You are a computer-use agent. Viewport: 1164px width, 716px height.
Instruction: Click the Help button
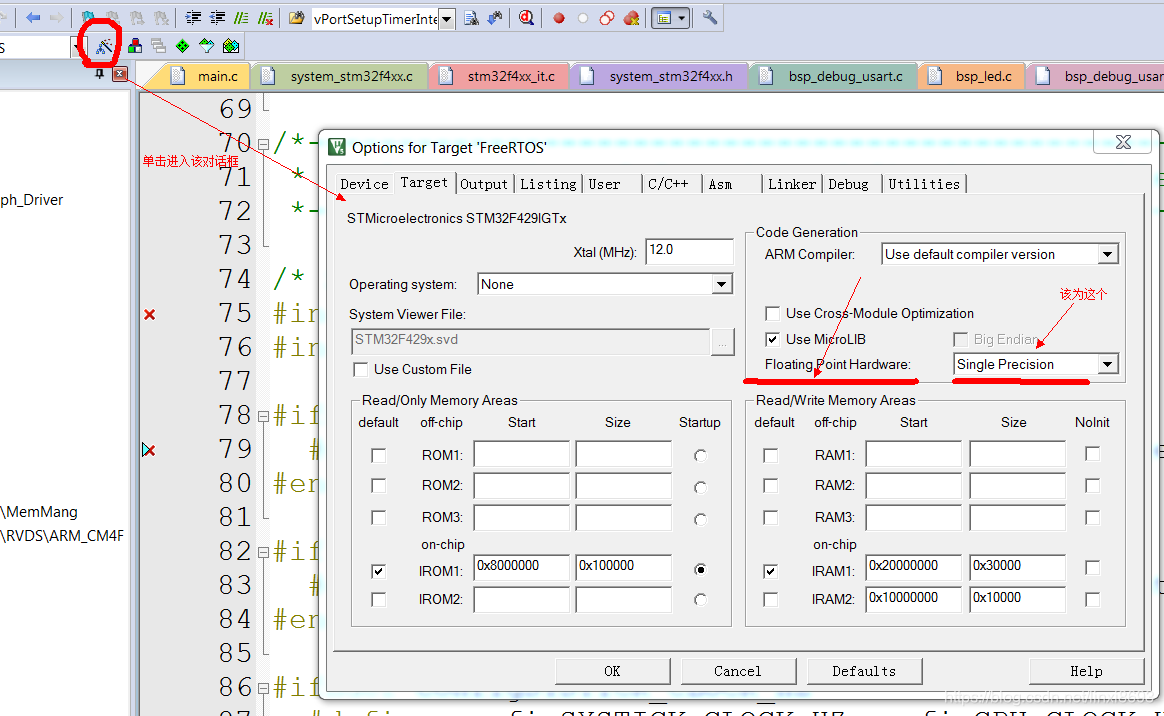tap(1086, 670)
